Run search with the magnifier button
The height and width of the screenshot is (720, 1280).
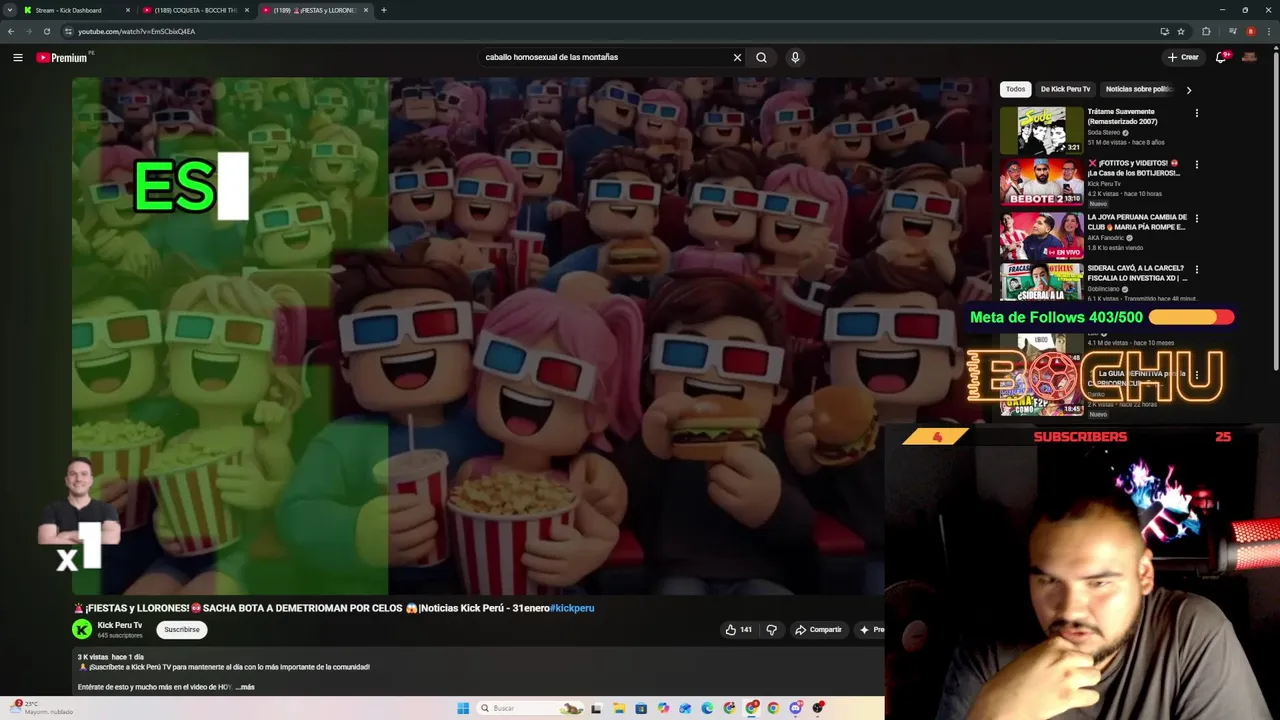point(761,57)
